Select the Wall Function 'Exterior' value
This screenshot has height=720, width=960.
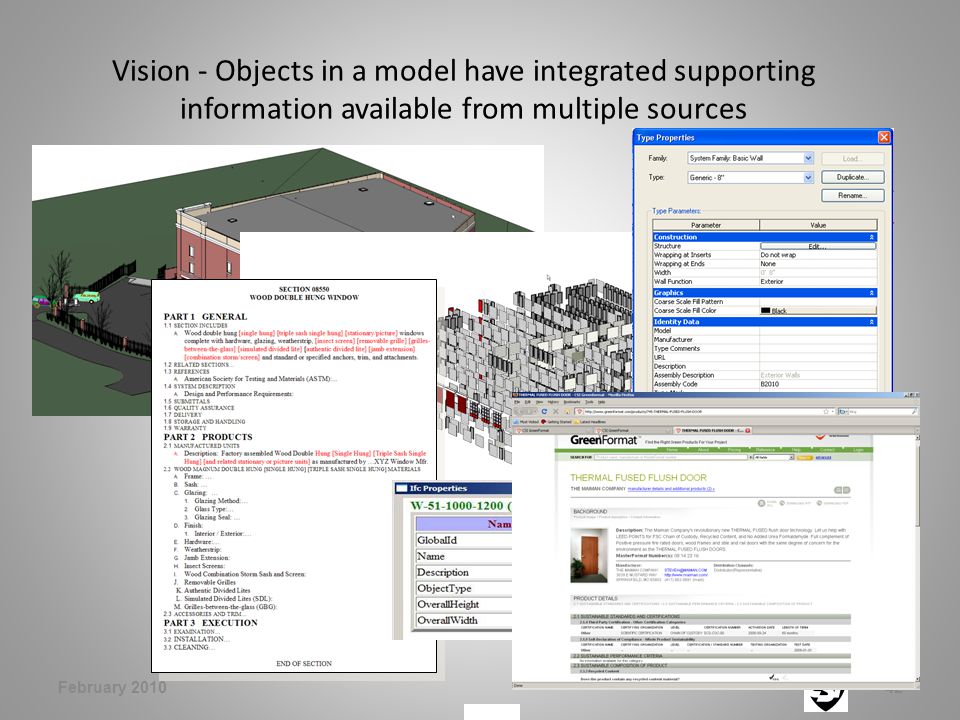click(x=818, y=282)
